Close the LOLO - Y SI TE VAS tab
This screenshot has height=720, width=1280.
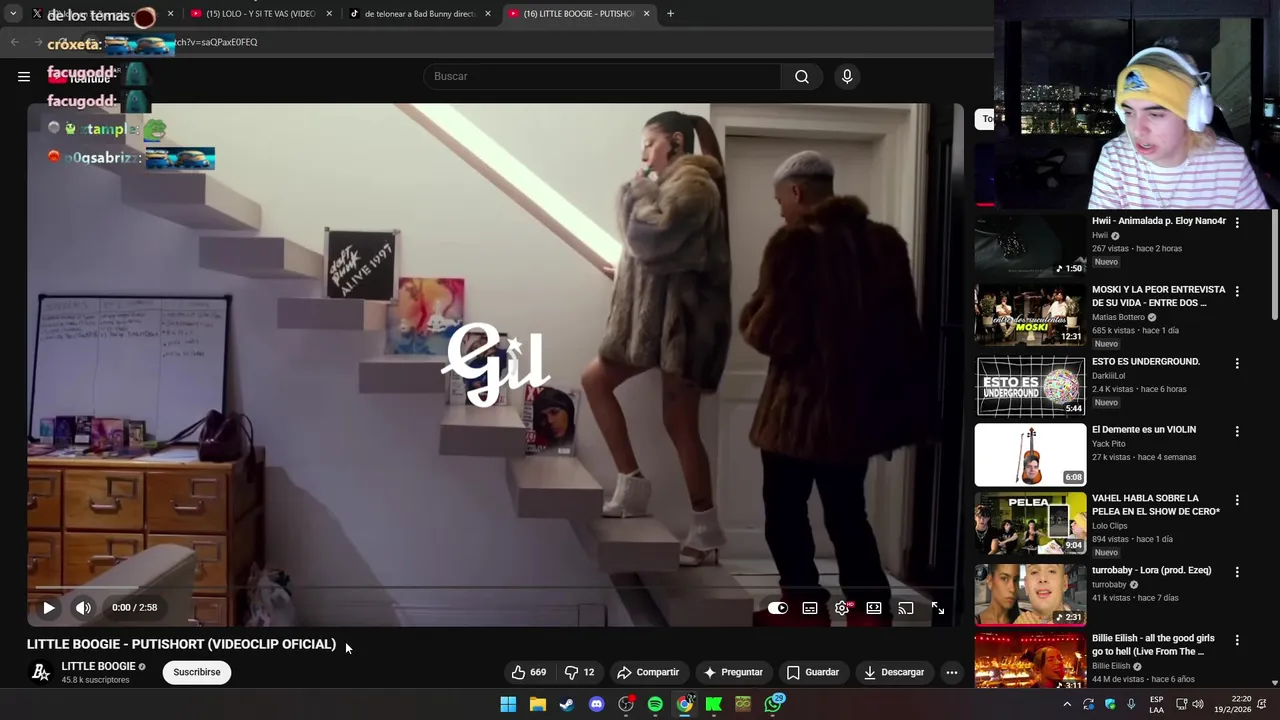(329, 14)
